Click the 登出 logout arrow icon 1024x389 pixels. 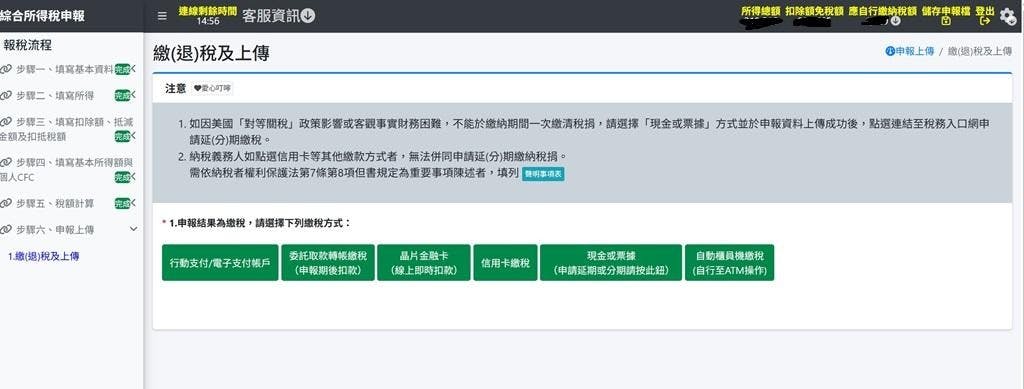985,21
